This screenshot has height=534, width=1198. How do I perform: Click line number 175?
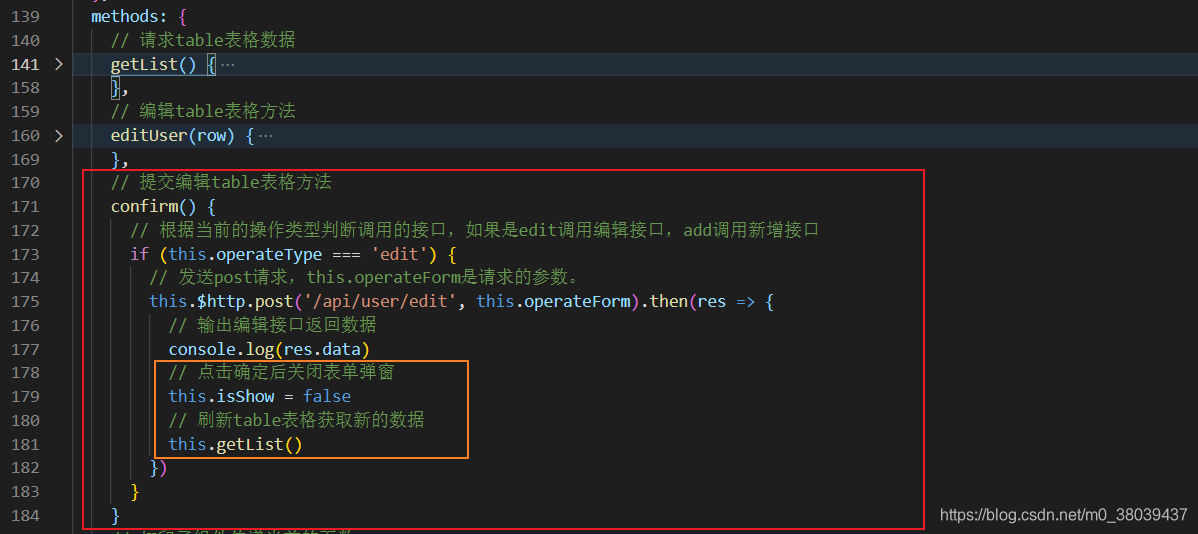tap(26, 302)
